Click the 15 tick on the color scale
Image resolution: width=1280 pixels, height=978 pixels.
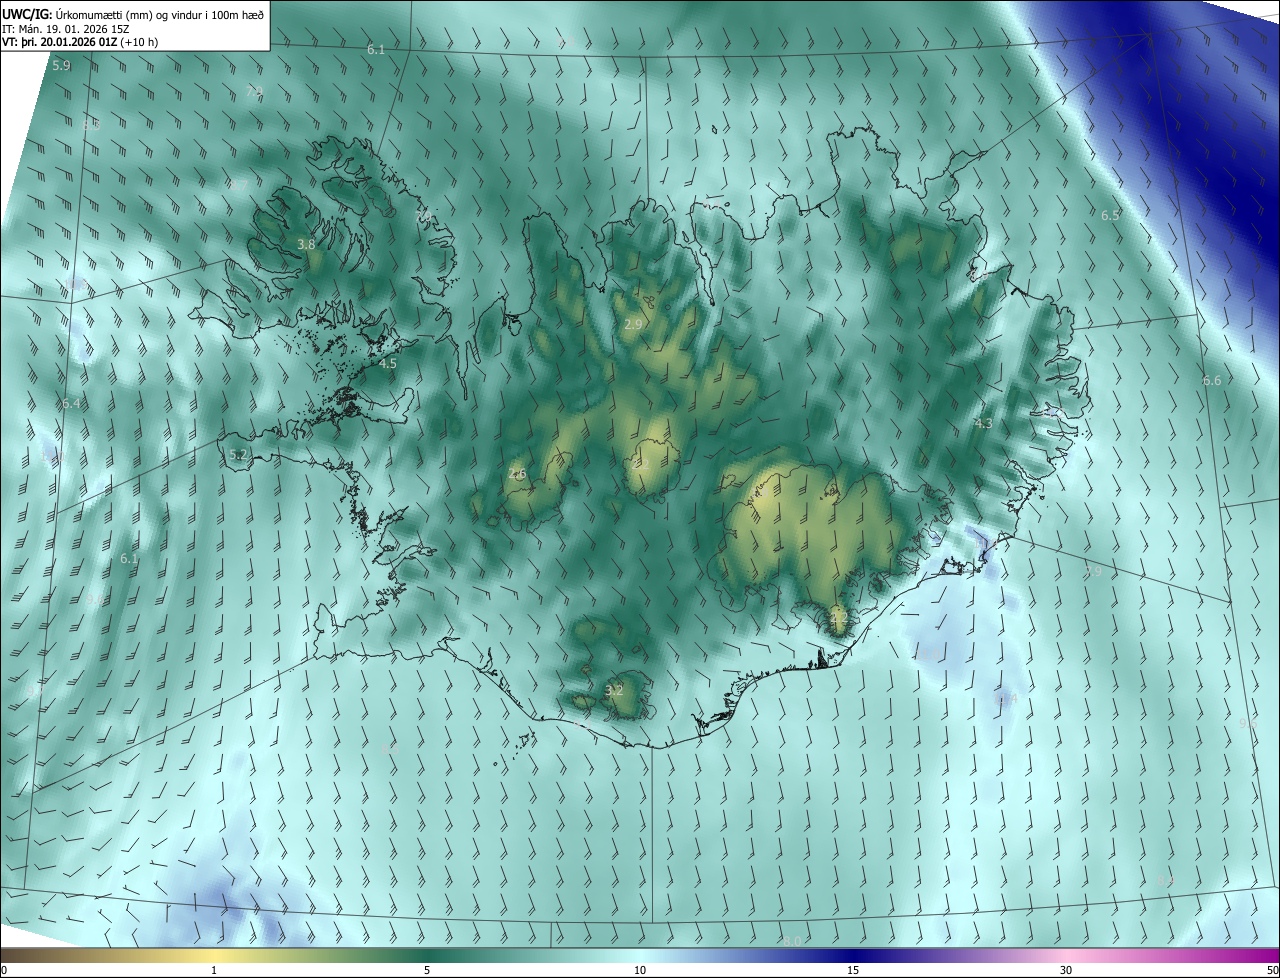853,970
